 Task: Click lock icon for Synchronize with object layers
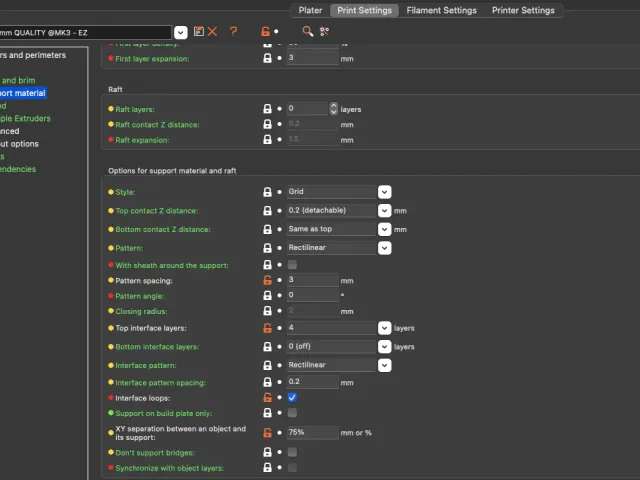[267, 468]
